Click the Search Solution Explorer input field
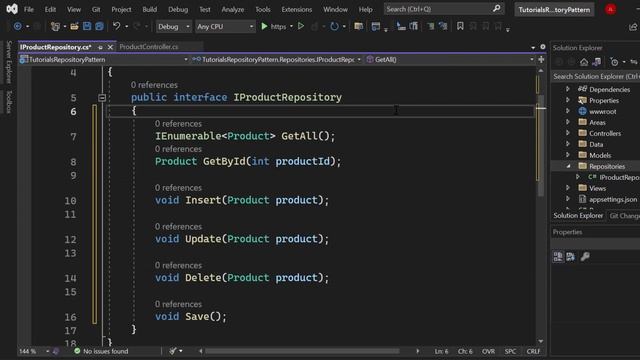The image size is (640, 360). click(x=596, y=76)
